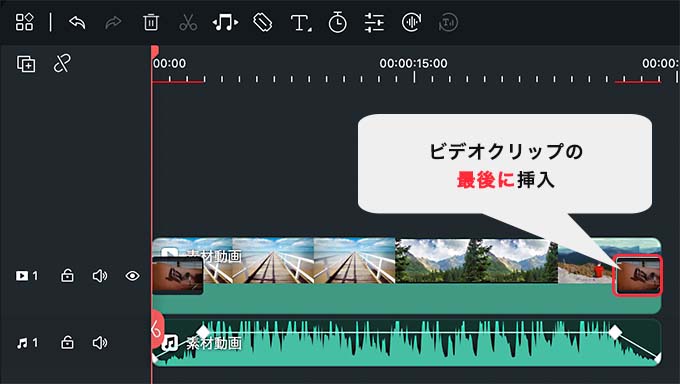Viewport: 680px width, 384px height.
Task: Click the delete trash can icon
Action: coord(150,22)
